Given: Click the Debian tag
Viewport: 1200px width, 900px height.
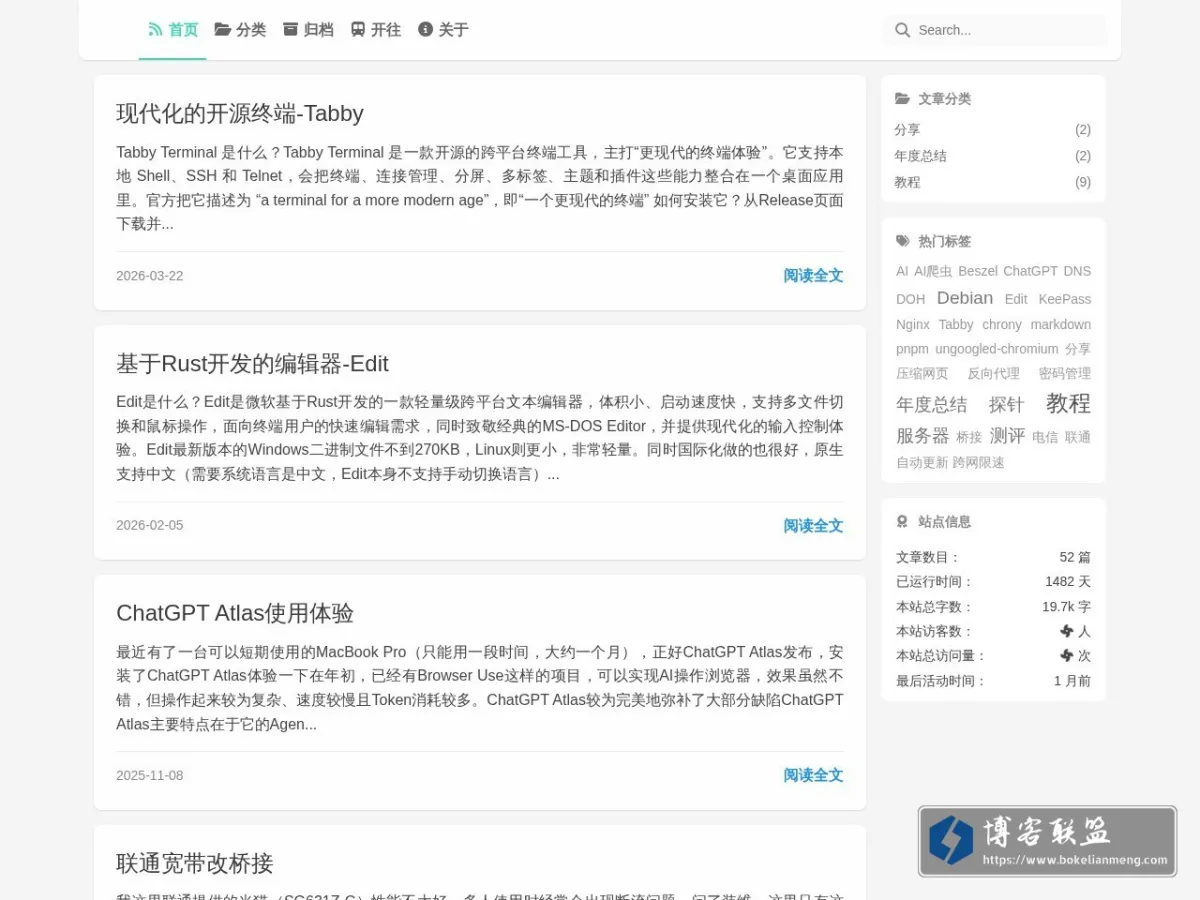Looking at the screenshot, I should click(x=965, y=298).
